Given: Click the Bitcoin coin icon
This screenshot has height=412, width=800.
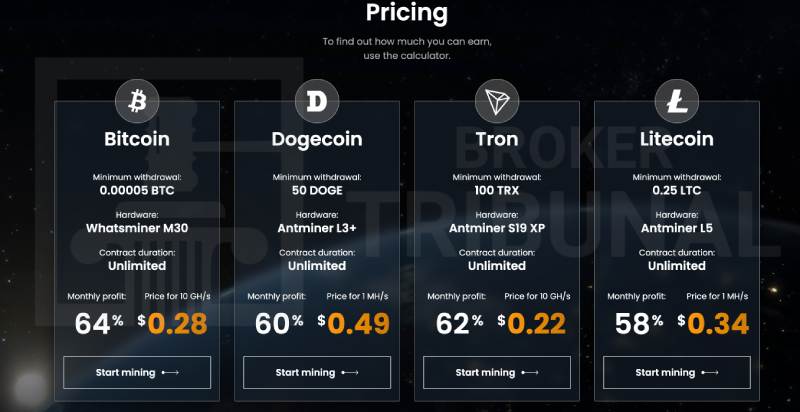Looking at the screenshot, I should [x=137, y=101].
